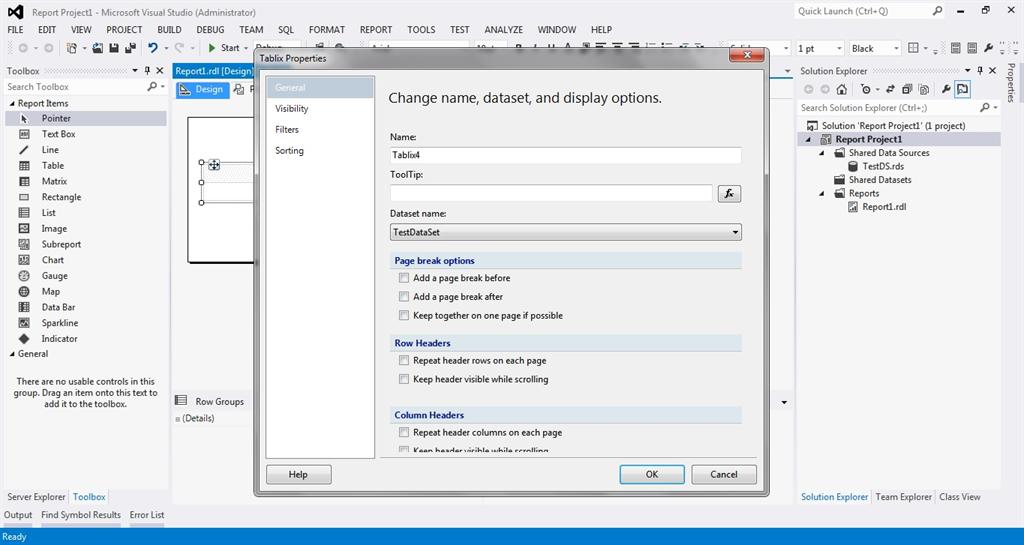Open the Dataset name dropdown
The width and height of the screenshot is (1024, 545).
[x=735, y=232]
